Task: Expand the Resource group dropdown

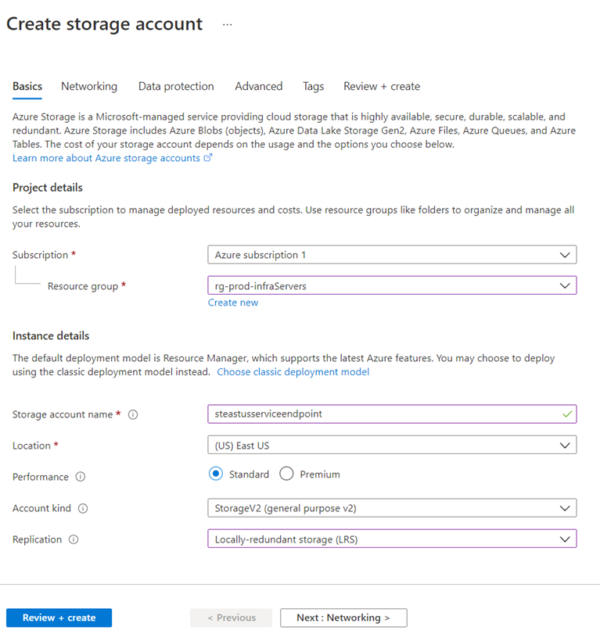Action: [x=392, y=286]
